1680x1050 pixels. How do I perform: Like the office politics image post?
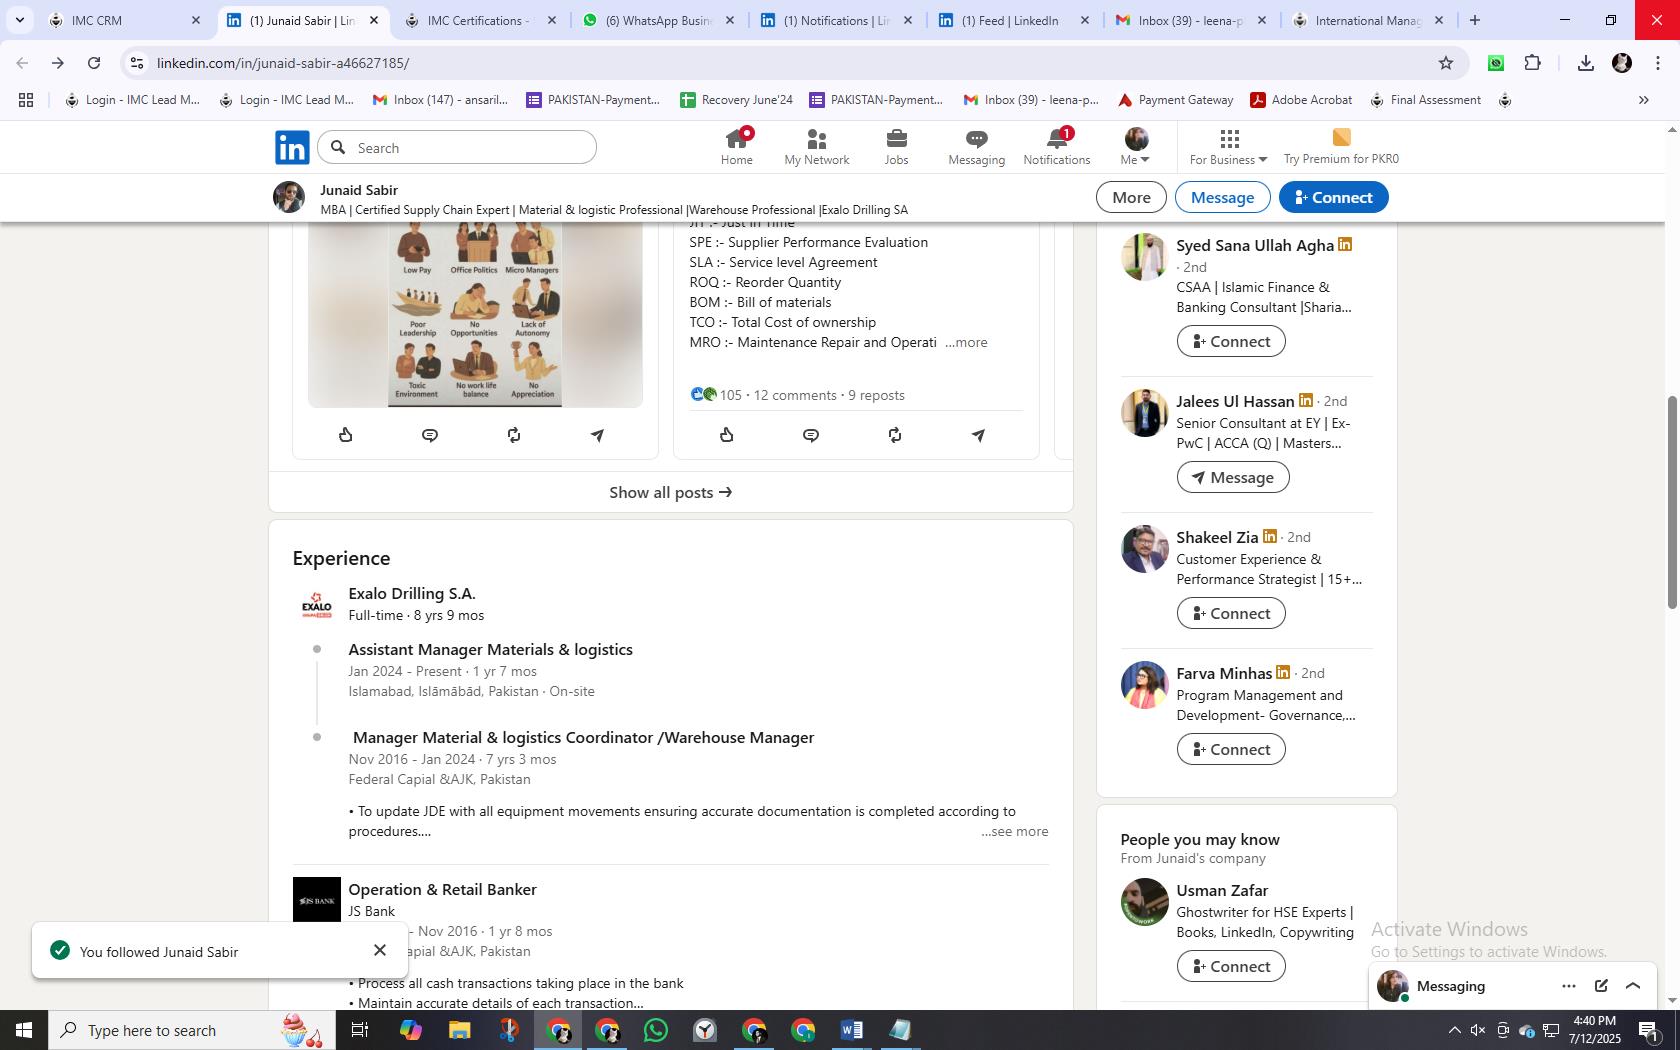pyautogui.click(x=346, y=435)
